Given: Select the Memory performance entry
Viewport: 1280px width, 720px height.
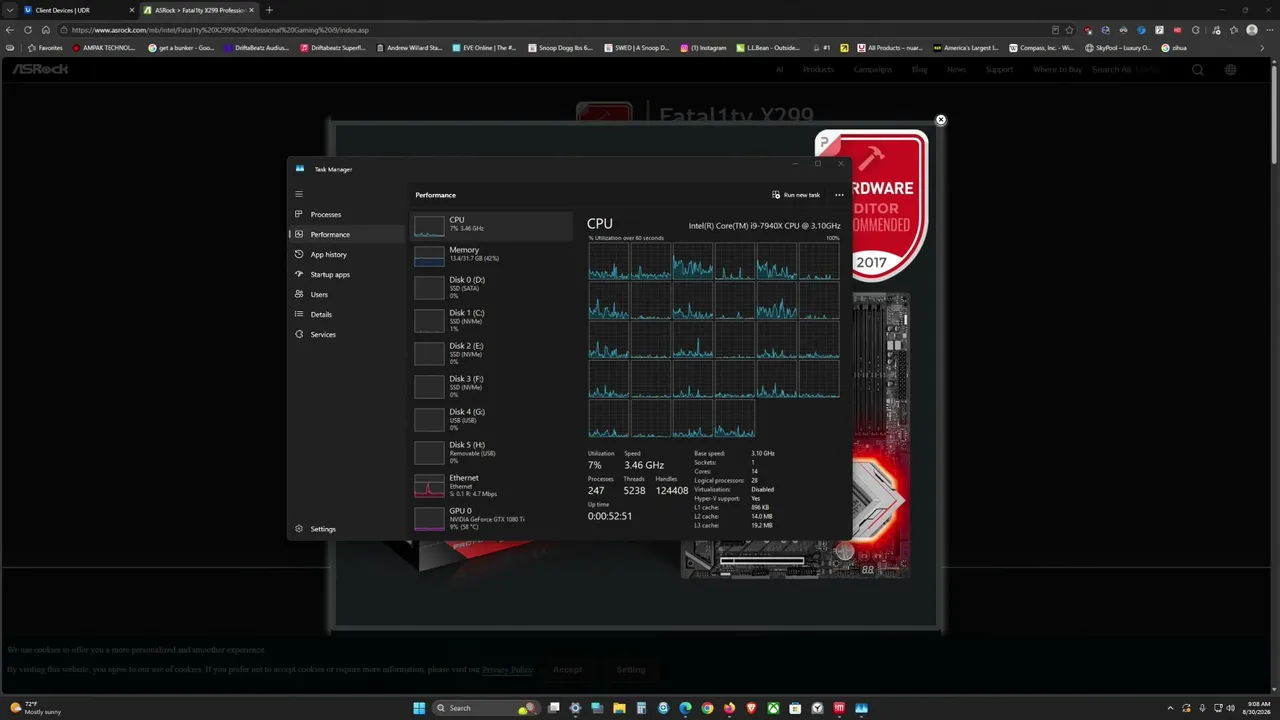Looking at the screenshot, I should click(x=491, y=255).
